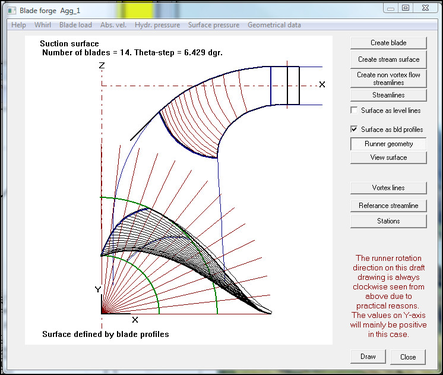Click the Vortex lines button
Viewport: 443px width, 375px height.
coord(388,188)
